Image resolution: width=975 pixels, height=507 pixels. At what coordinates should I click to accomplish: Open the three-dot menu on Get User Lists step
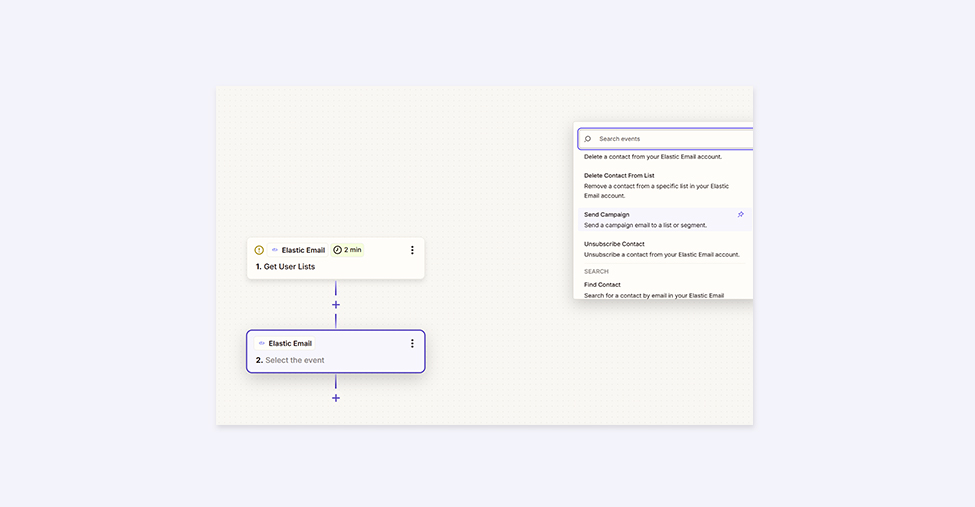pos(412,250)
